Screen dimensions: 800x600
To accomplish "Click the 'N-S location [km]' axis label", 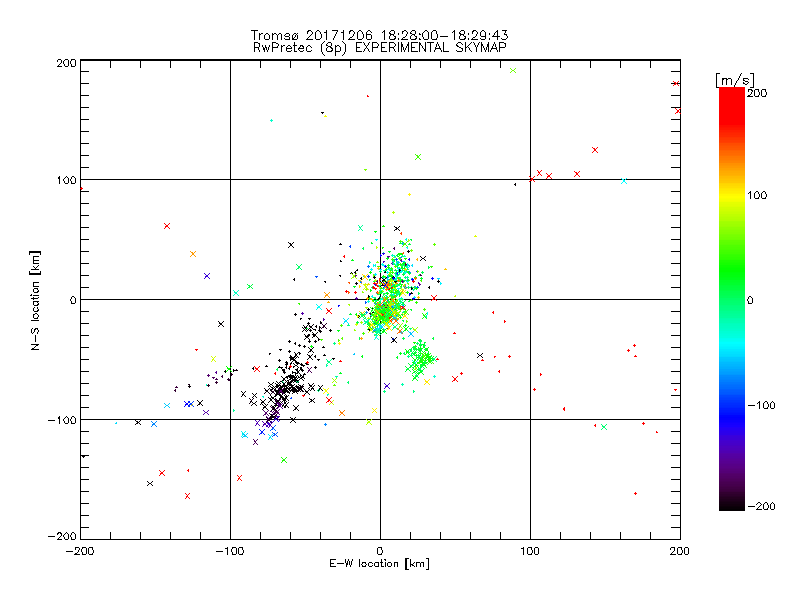I will (x=35, y=300).
